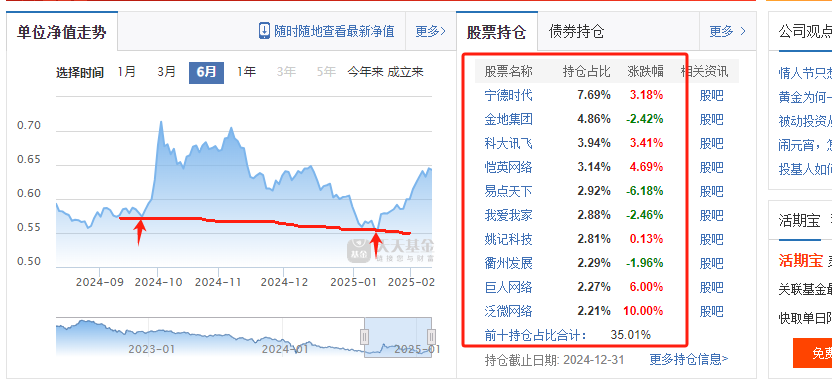Open the 科大讯飞 stock link
Image resolution: width=832 pixels, height=388 pixels.
(508, 143)
